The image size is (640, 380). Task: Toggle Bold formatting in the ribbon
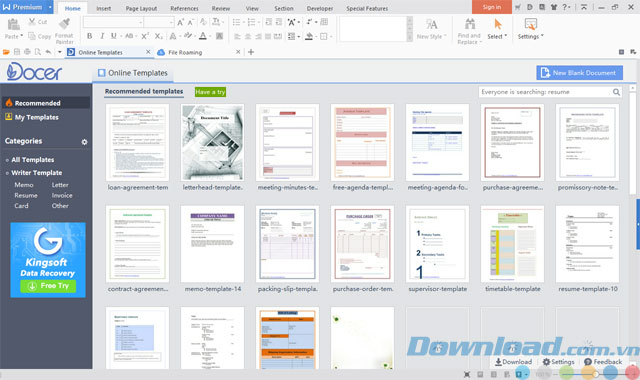pyautogui.click(x=89, y=36)
